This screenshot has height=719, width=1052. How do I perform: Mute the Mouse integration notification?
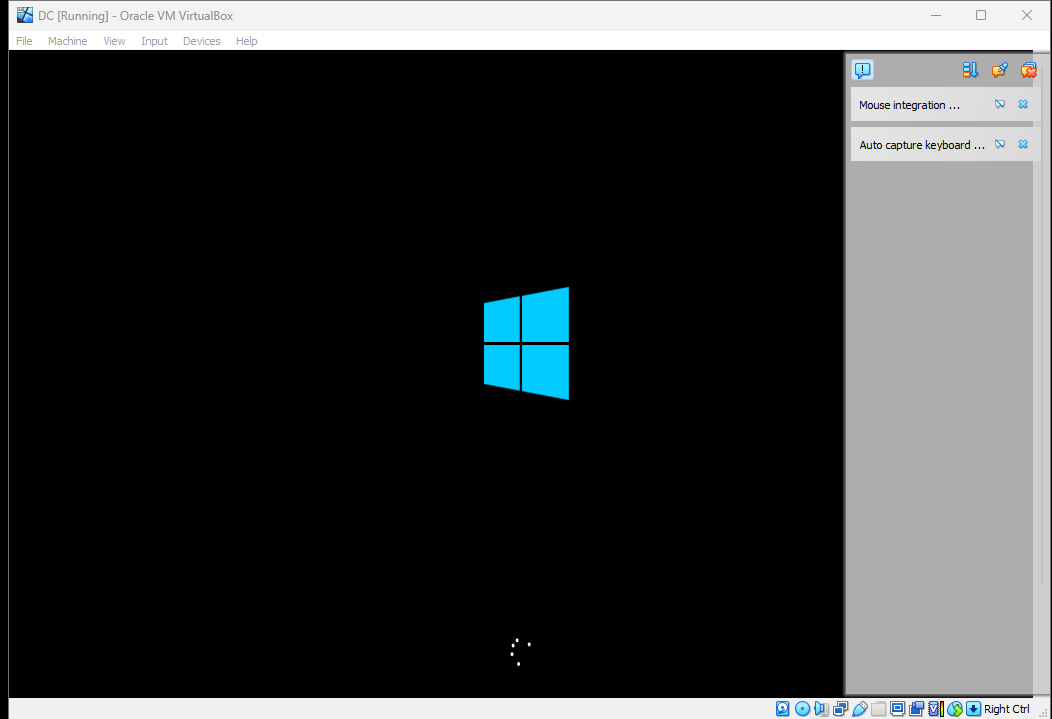tap(1000, 104)
